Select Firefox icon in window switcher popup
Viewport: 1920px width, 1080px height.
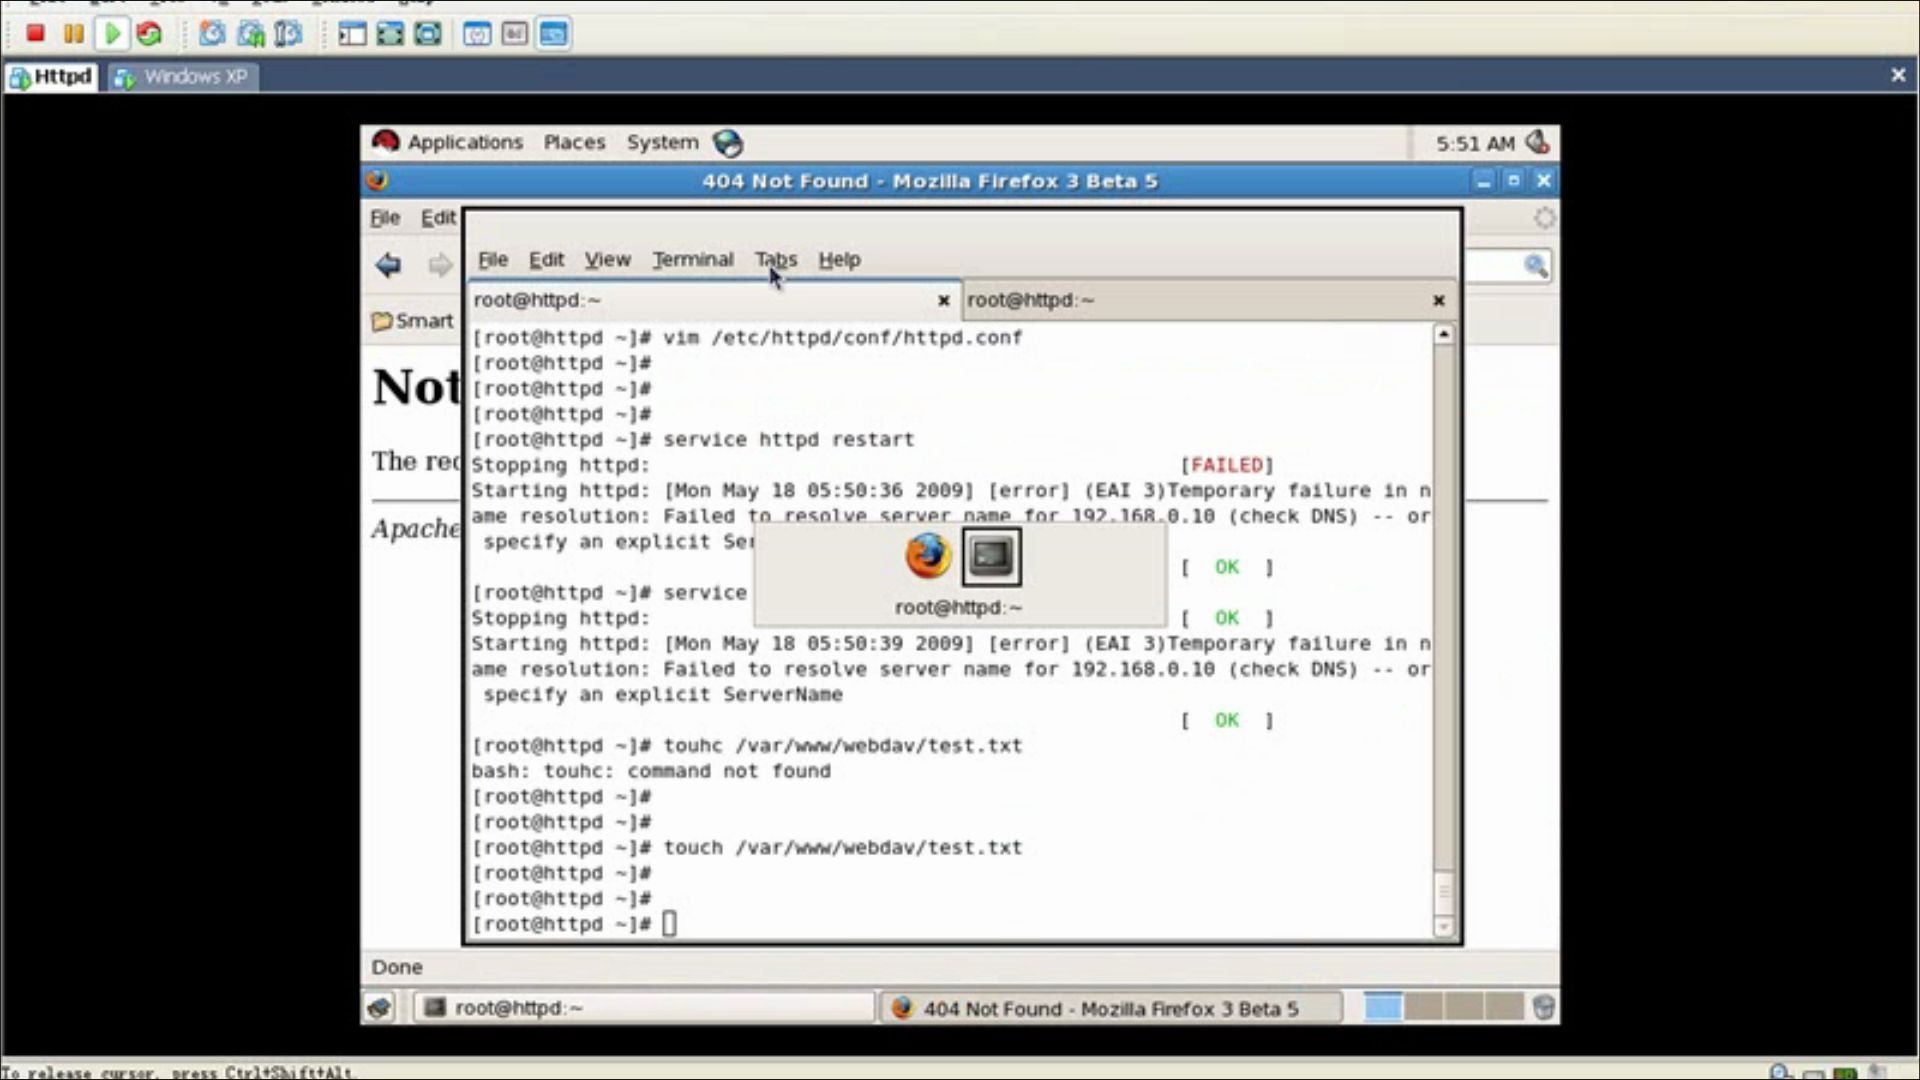pos(928,556)
